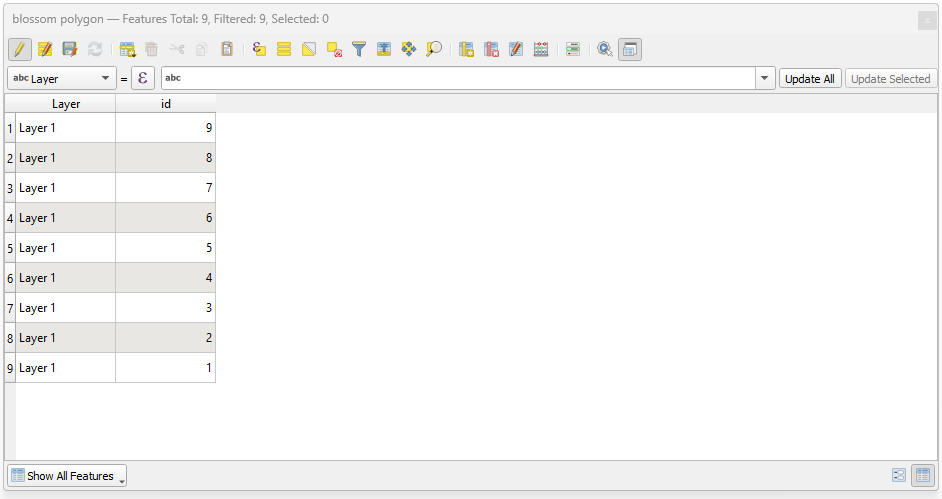
Task: Click the Add feature icon
Action: [127, 49]
